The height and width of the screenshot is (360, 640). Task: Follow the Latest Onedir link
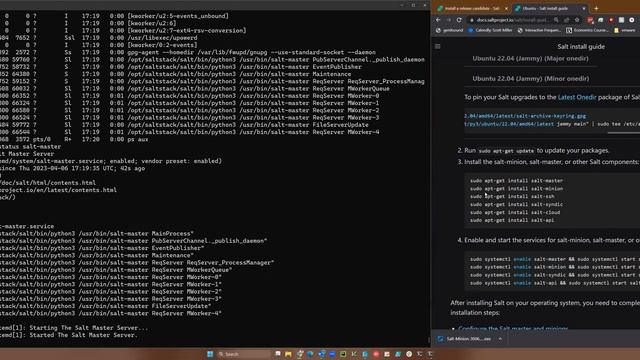(577, 97)
